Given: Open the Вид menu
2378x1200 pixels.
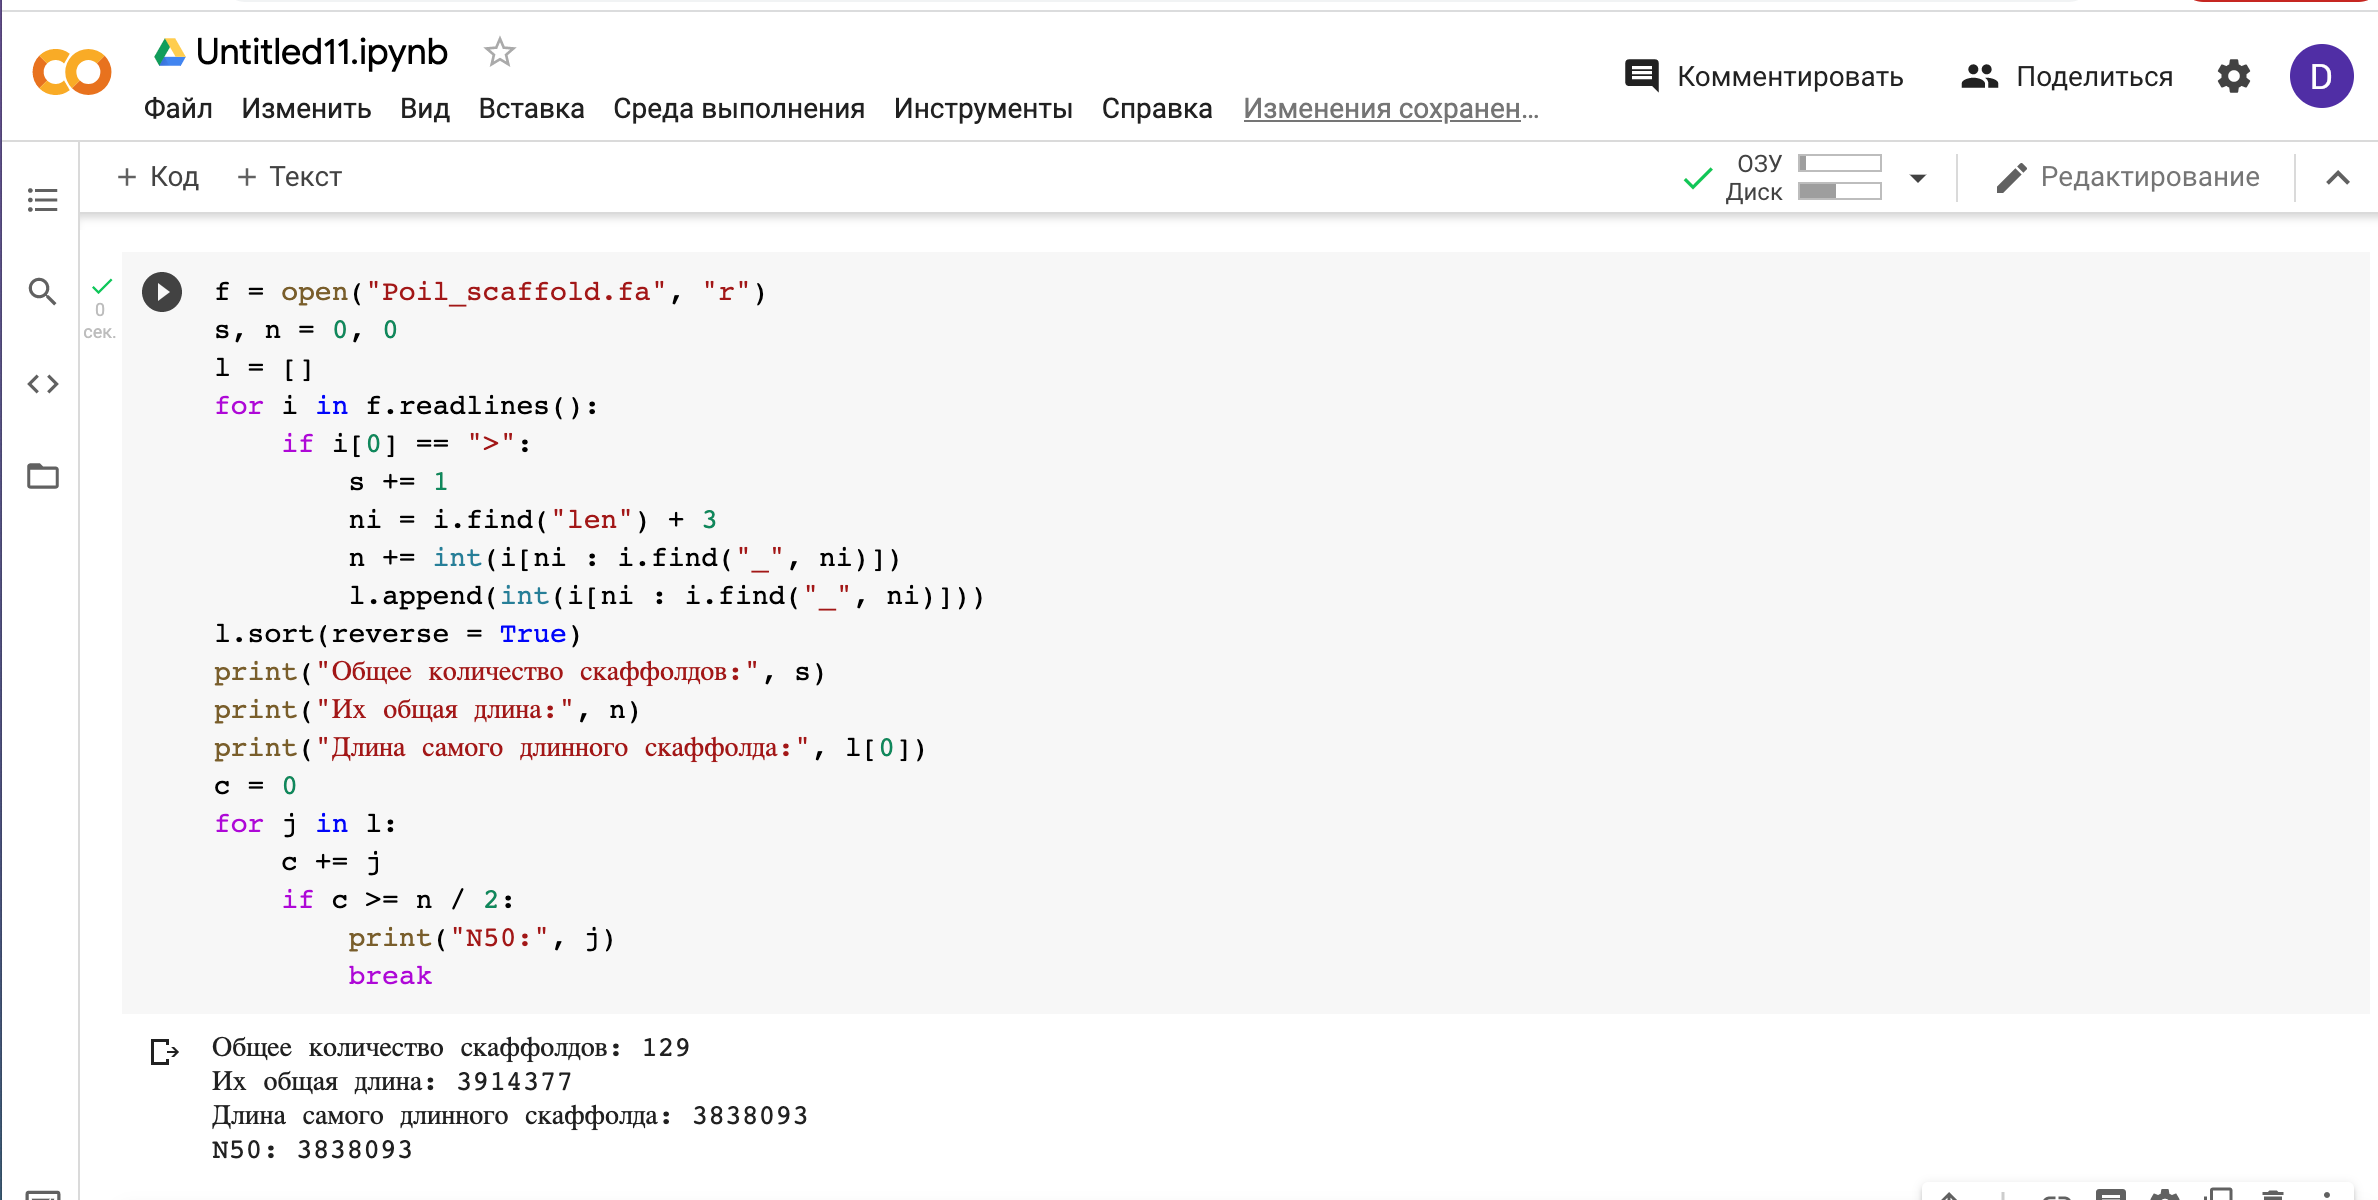Looking at the screenshot, I should coord(425,108).
